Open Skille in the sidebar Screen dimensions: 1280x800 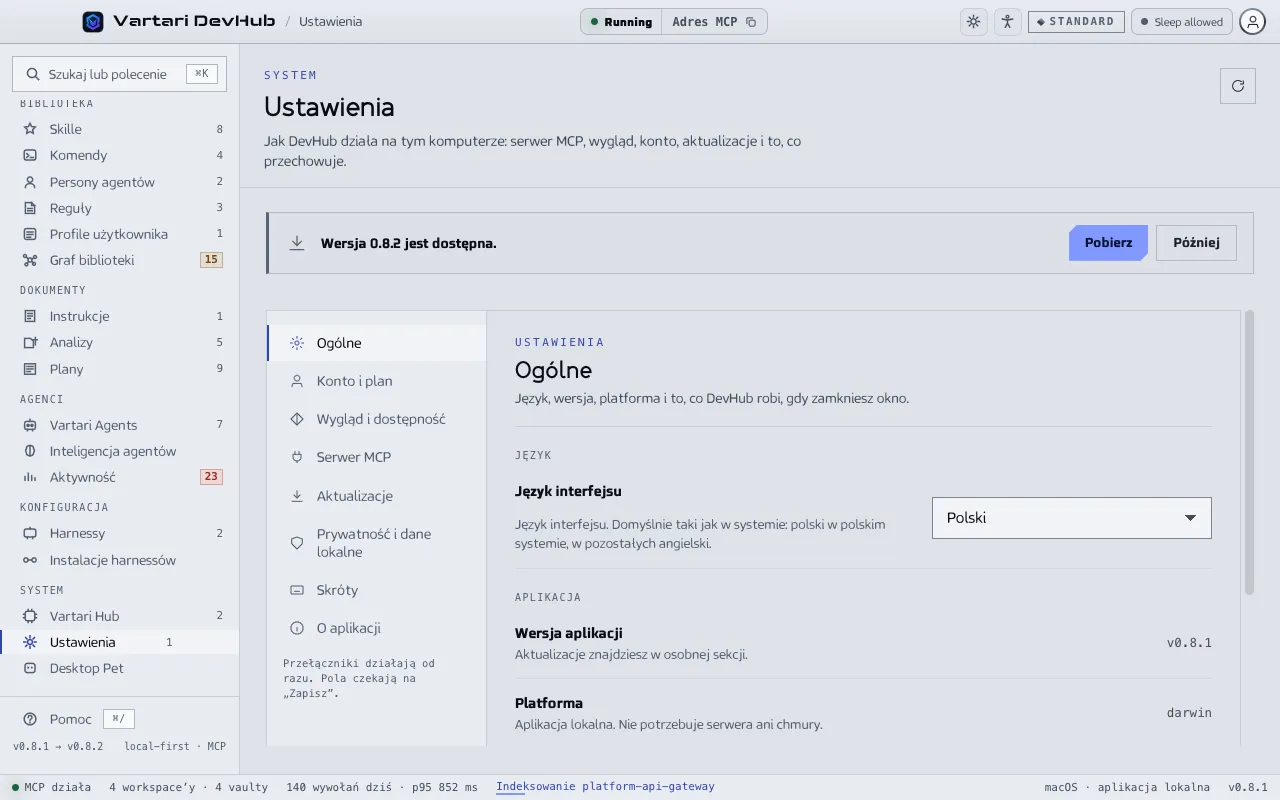(120, 129)
